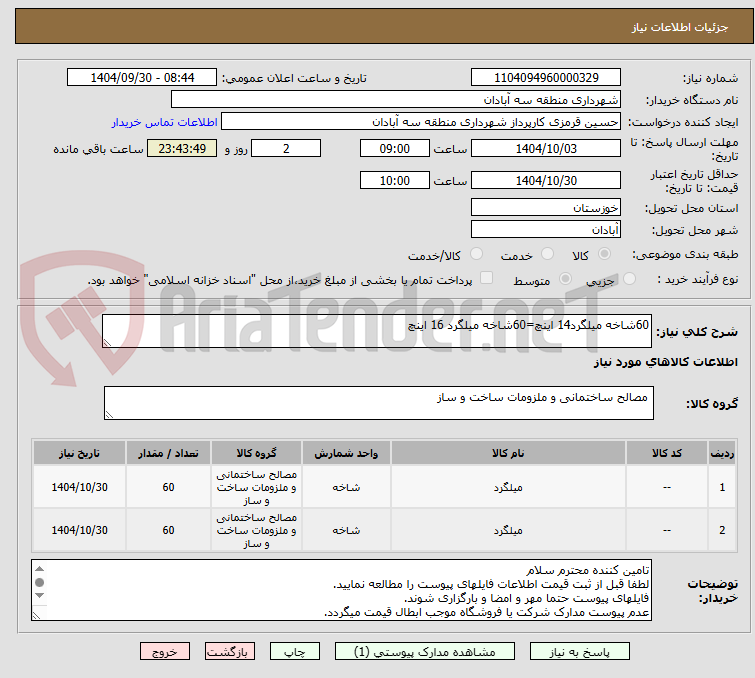
Task: Click the table's گروه کالا column header
Action: pos(256,453)
